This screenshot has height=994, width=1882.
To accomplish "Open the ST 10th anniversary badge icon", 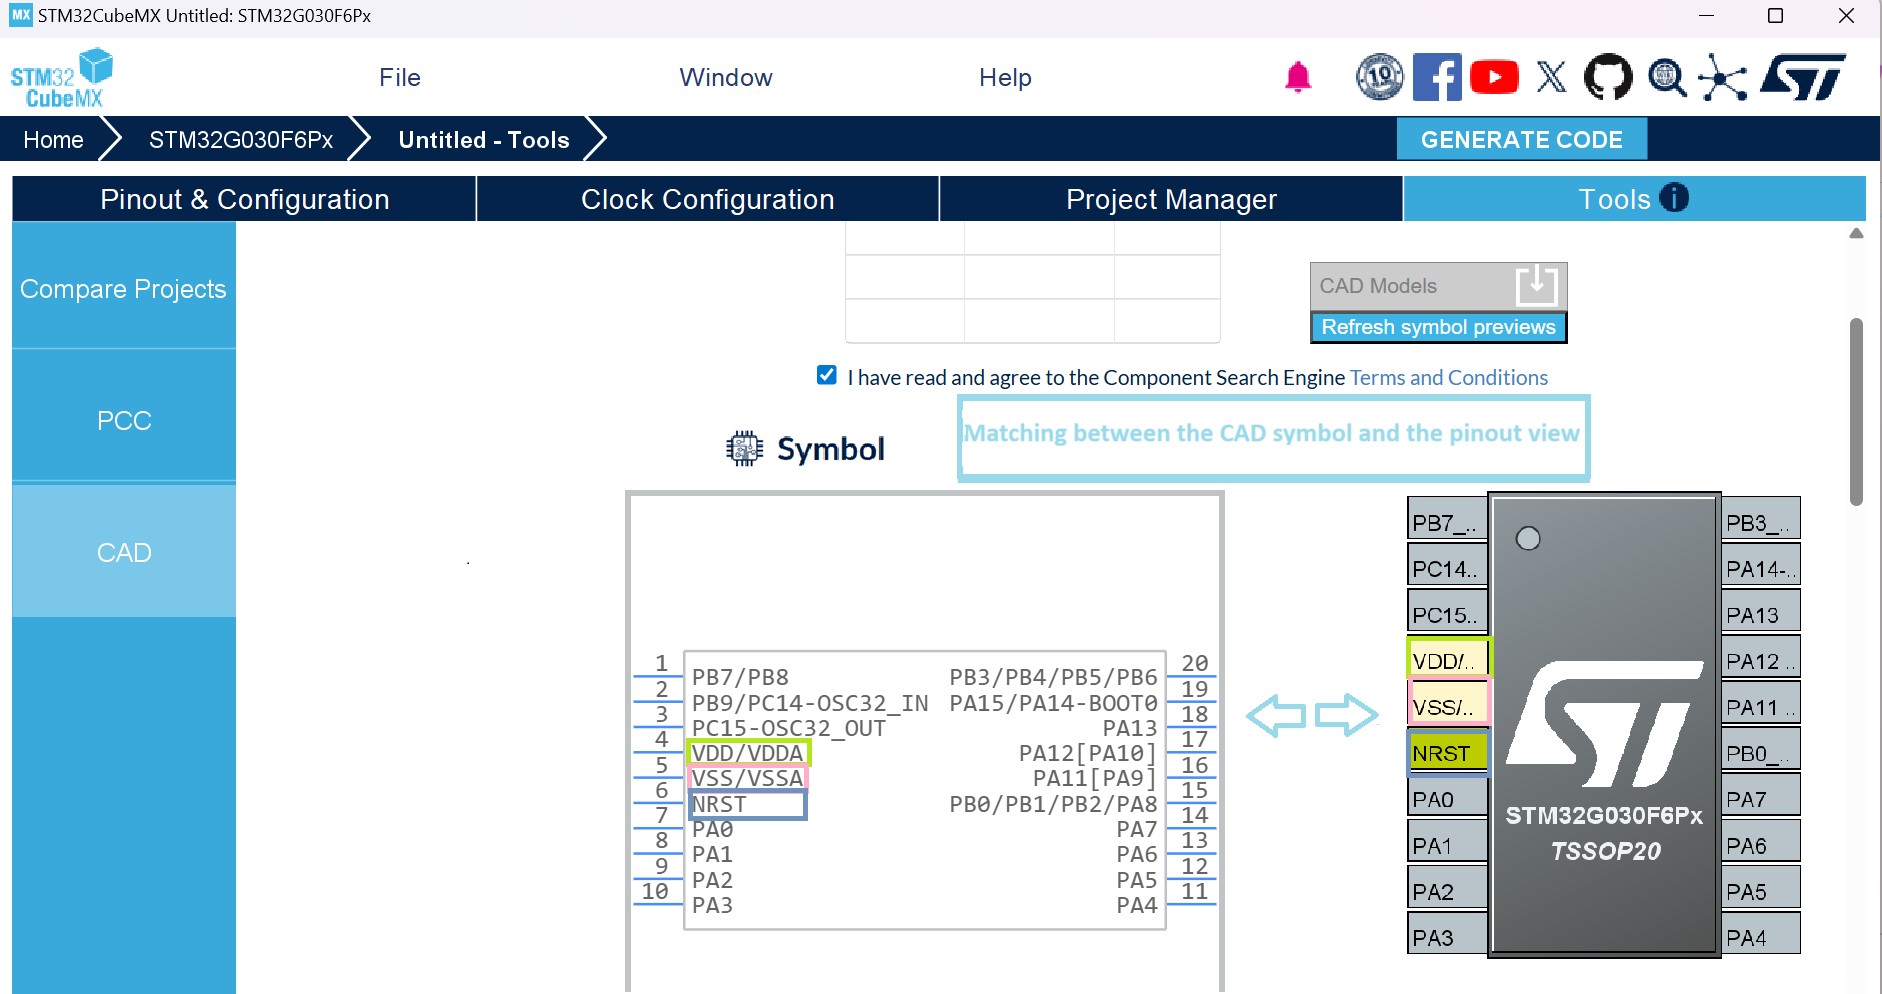I will coord(1380,77).
